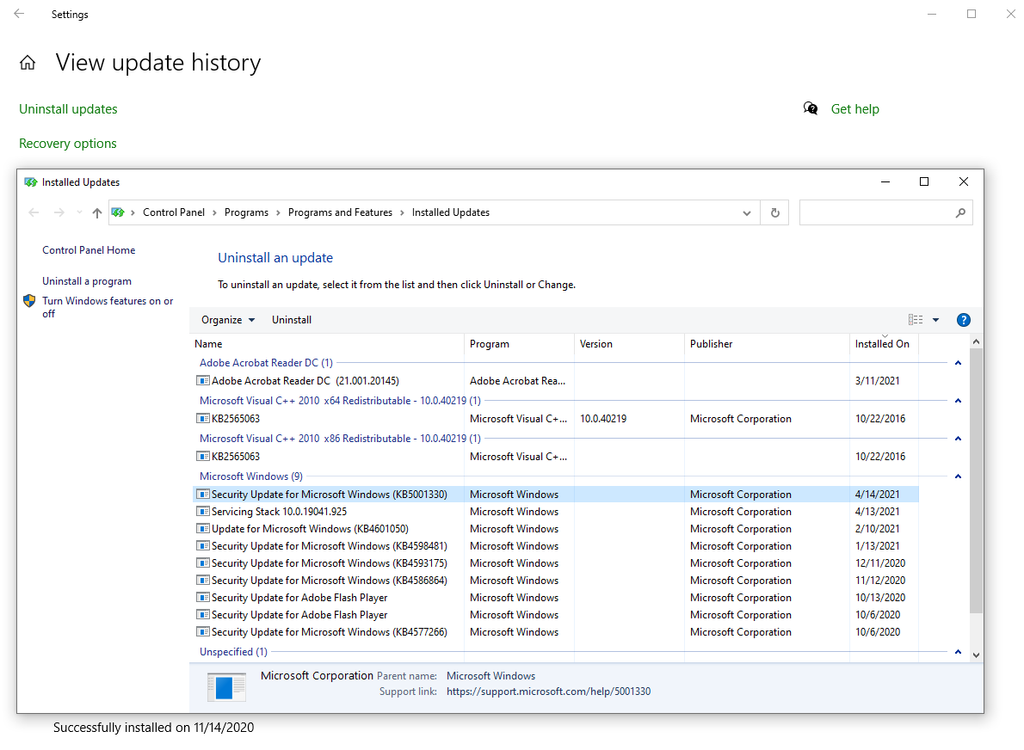Viewport: 1024px width, 750px height.
Task: Click the scrollbar down arrow in updates list
Action: (975, 654)
